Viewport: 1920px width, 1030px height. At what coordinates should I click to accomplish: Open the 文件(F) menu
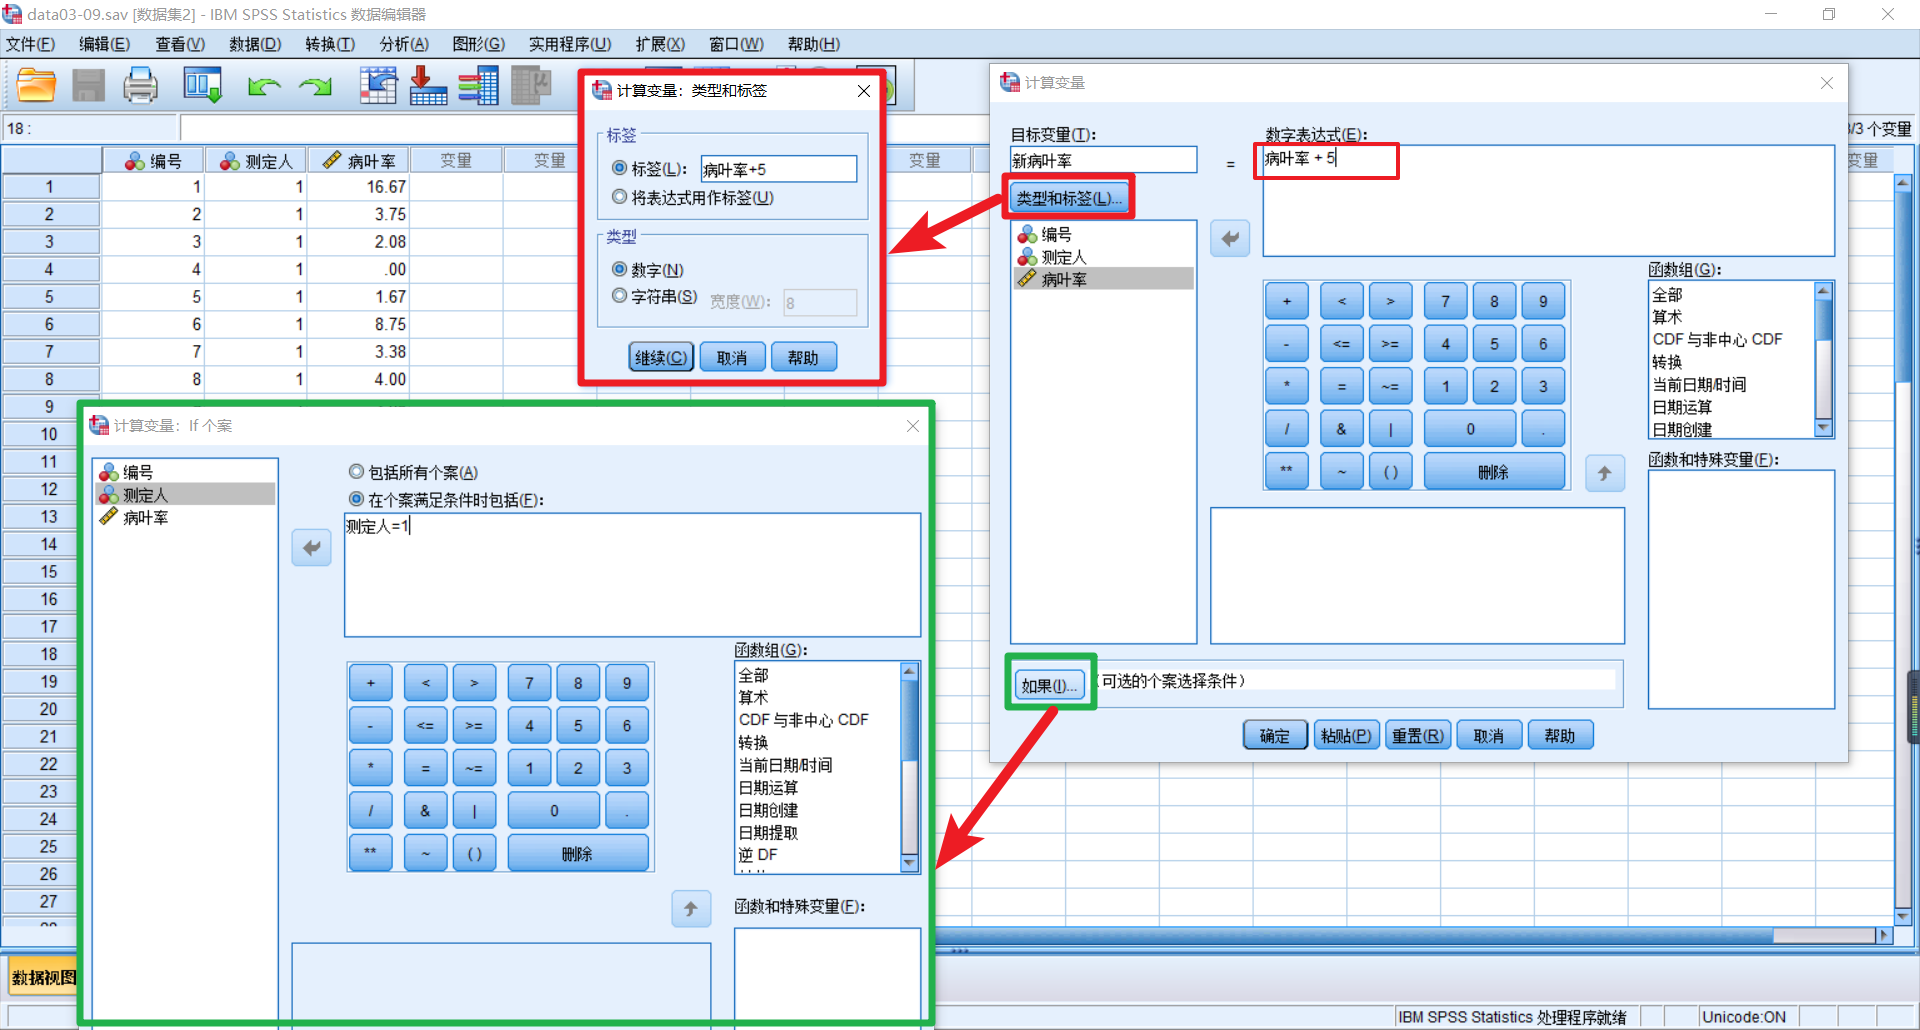point(31,44)
